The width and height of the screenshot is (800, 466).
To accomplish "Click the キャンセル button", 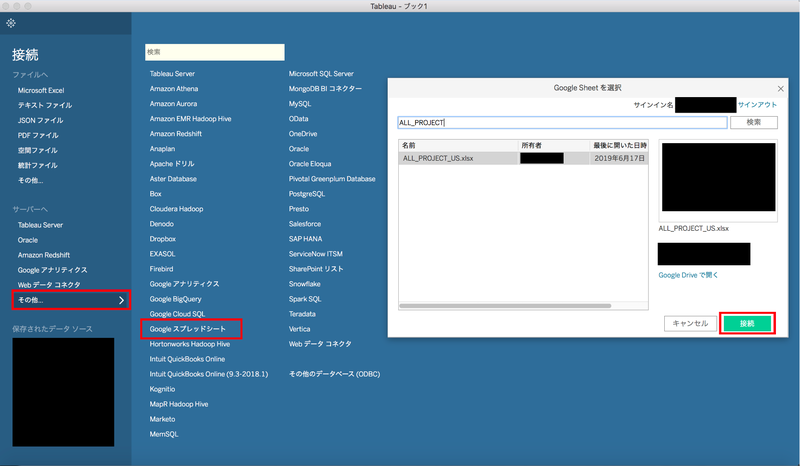I will [x=690, y=324].
